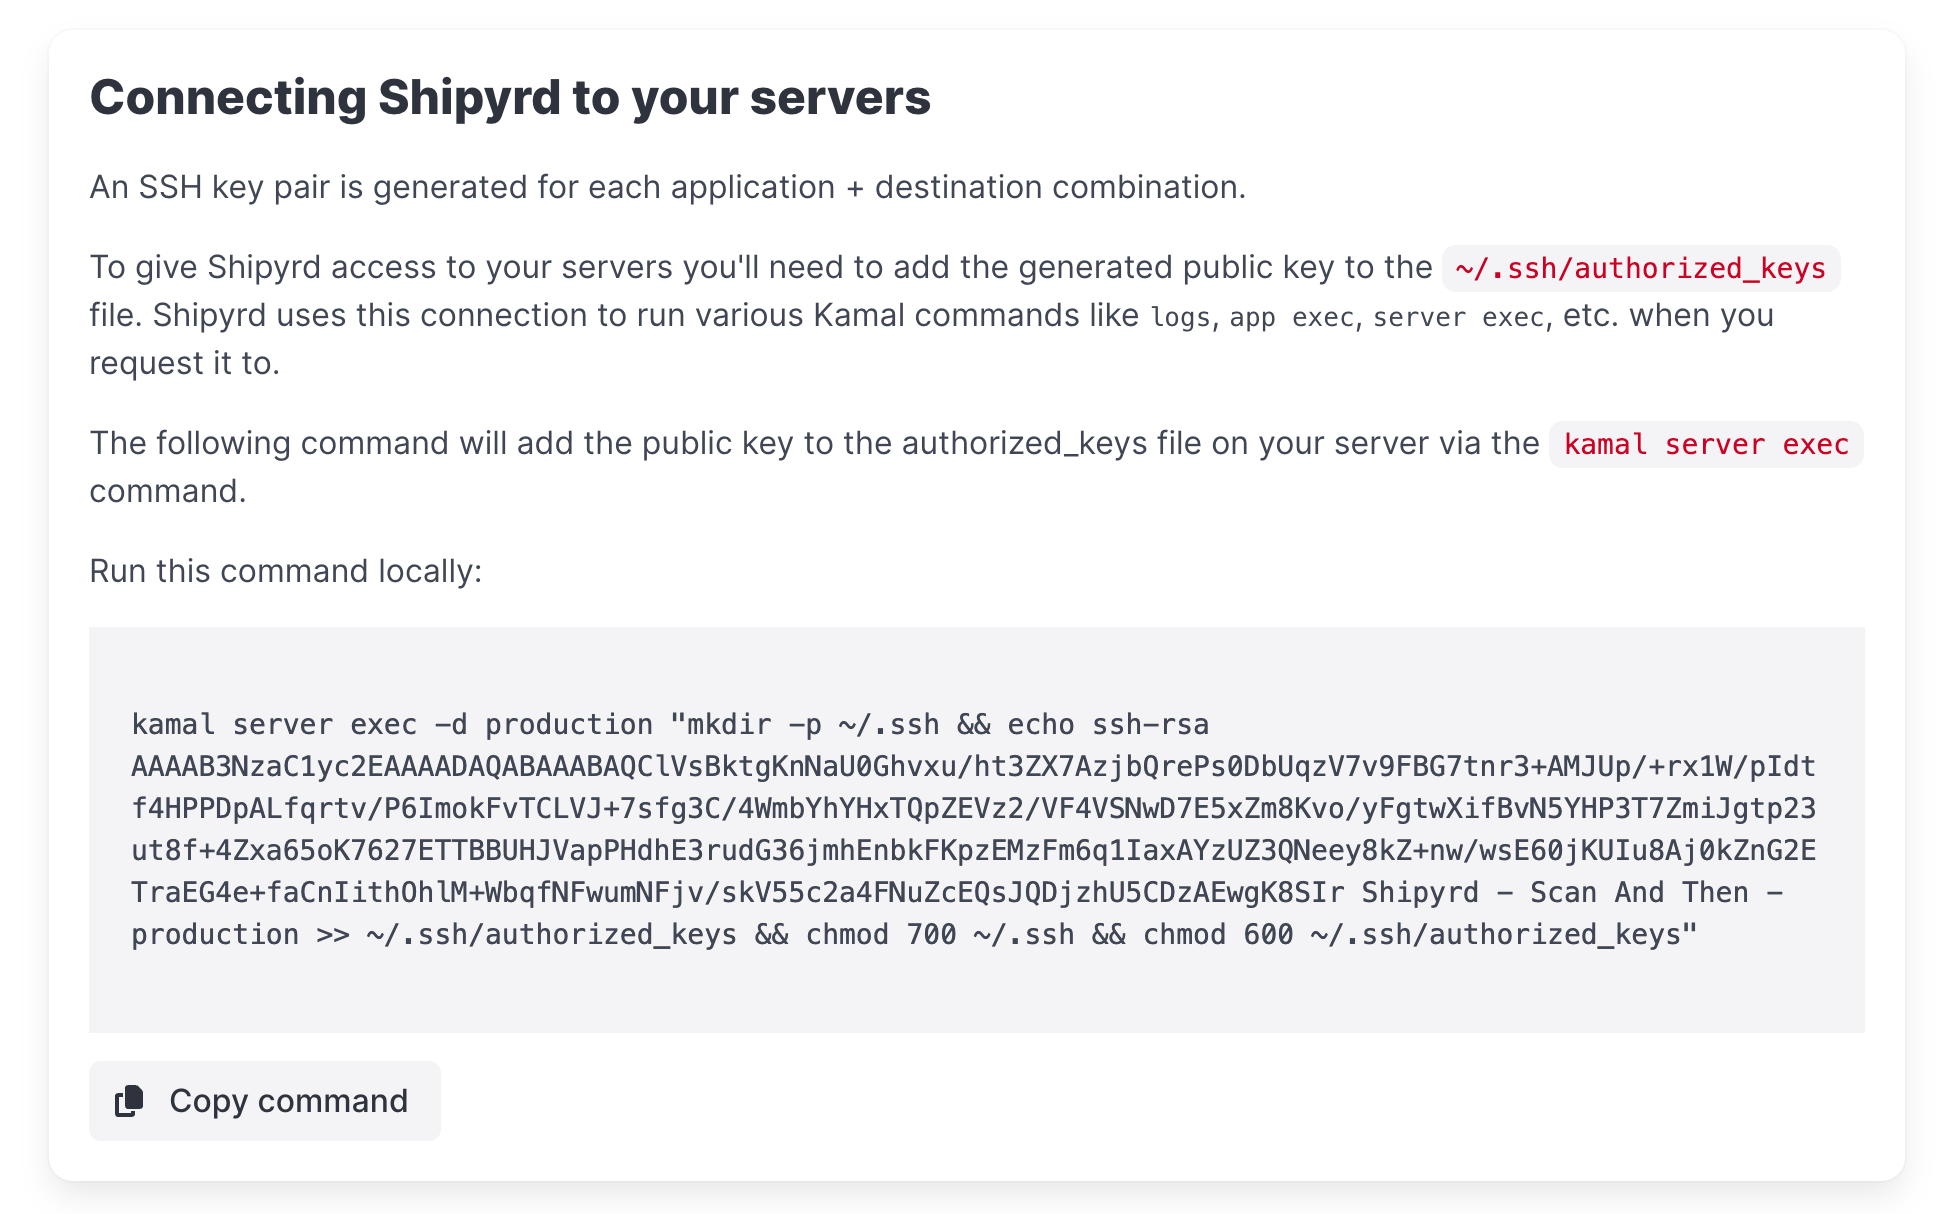Click 'kamal server exec -d' at command start
The height and width of the screenshot is (1214, 1956).
pyautogui.click(x=298, y=724)
